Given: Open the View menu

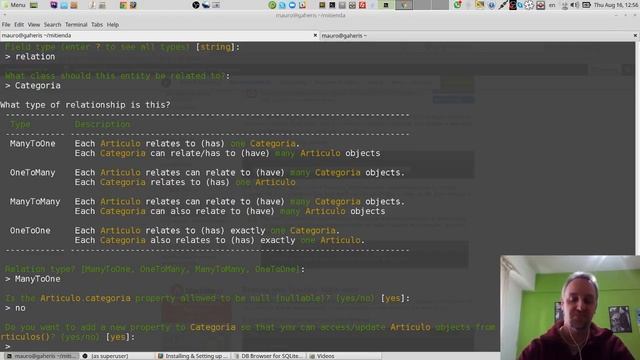Looking at the screenshot, I should (34, 24).
